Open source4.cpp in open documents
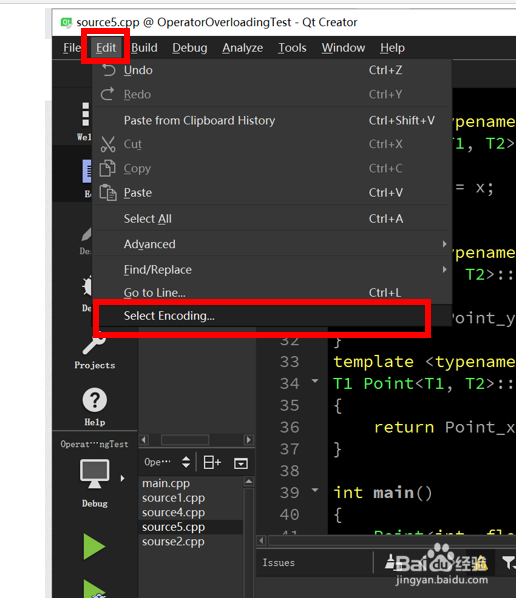The image size is (516, 598). point(174,513)
